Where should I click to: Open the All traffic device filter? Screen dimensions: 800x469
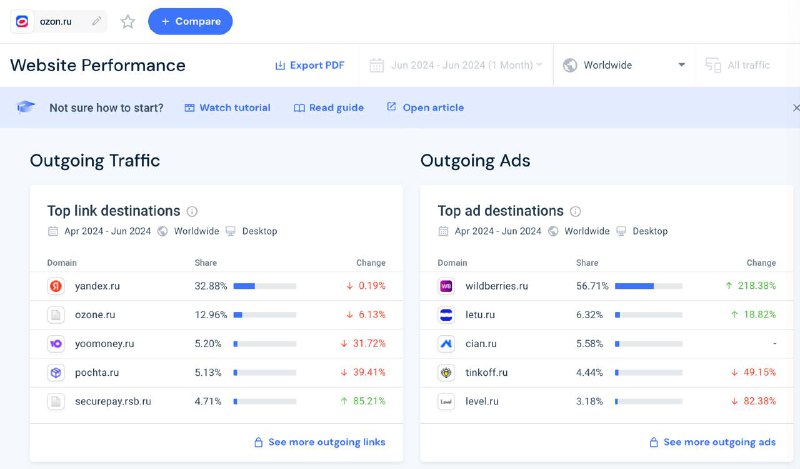click(x=738, y=65)
